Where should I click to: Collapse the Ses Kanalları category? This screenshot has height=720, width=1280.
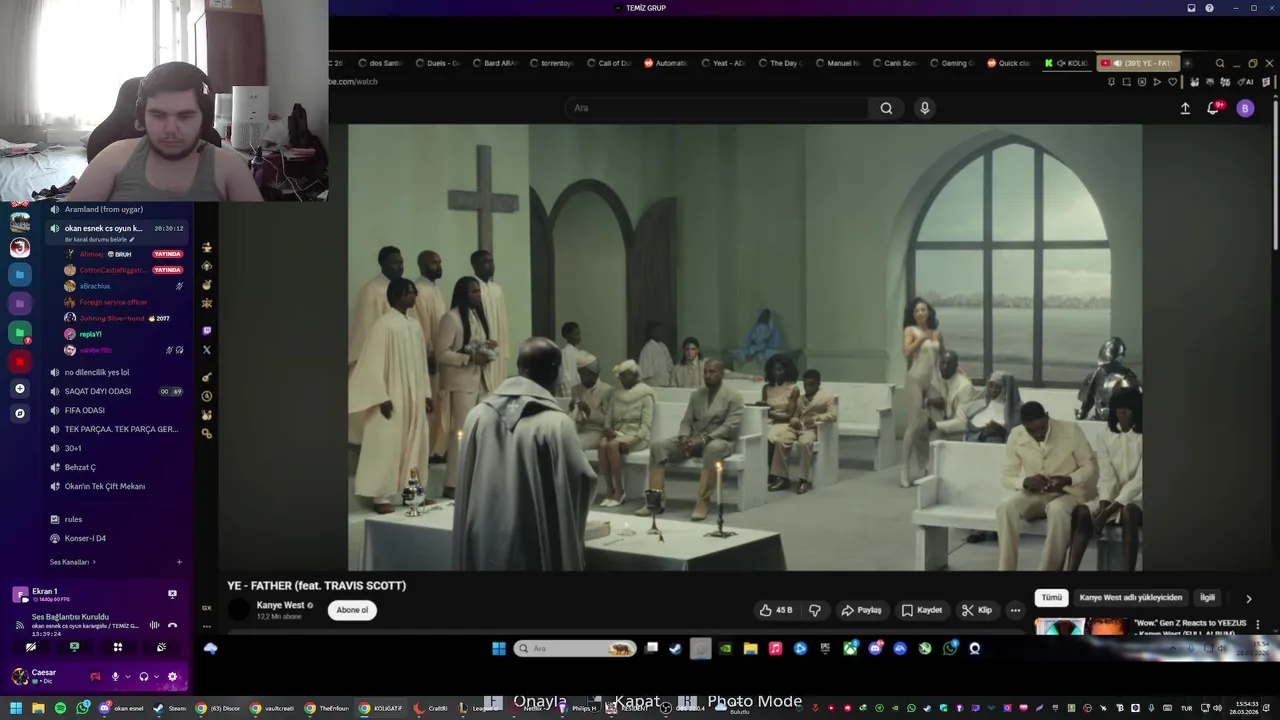pyautogui.click(x=72, y=562)
